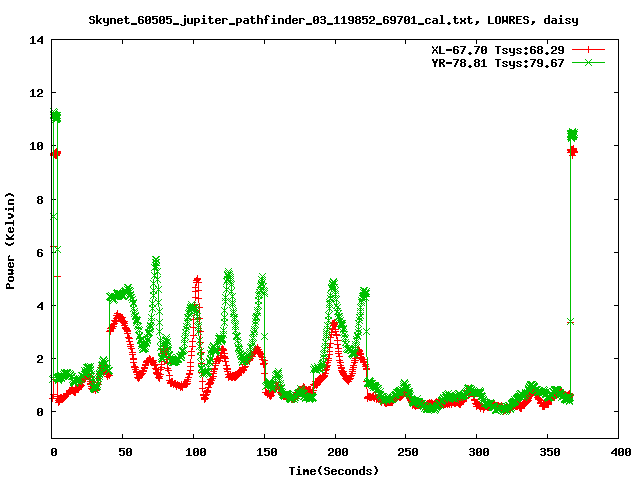Click y-axis tick label 14
The image size is (640, 480).
[x=36, y=40]
